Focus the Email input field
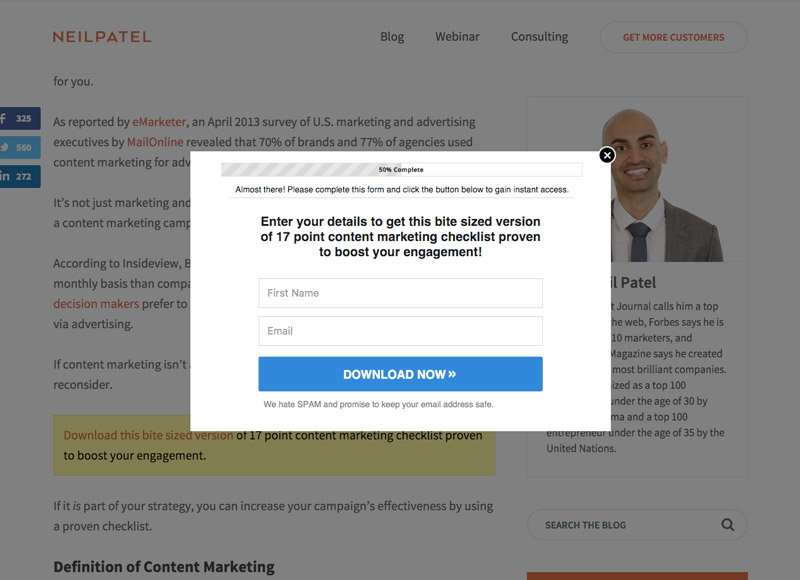Viewport: 800px width, 580px height. click(401, 331)
